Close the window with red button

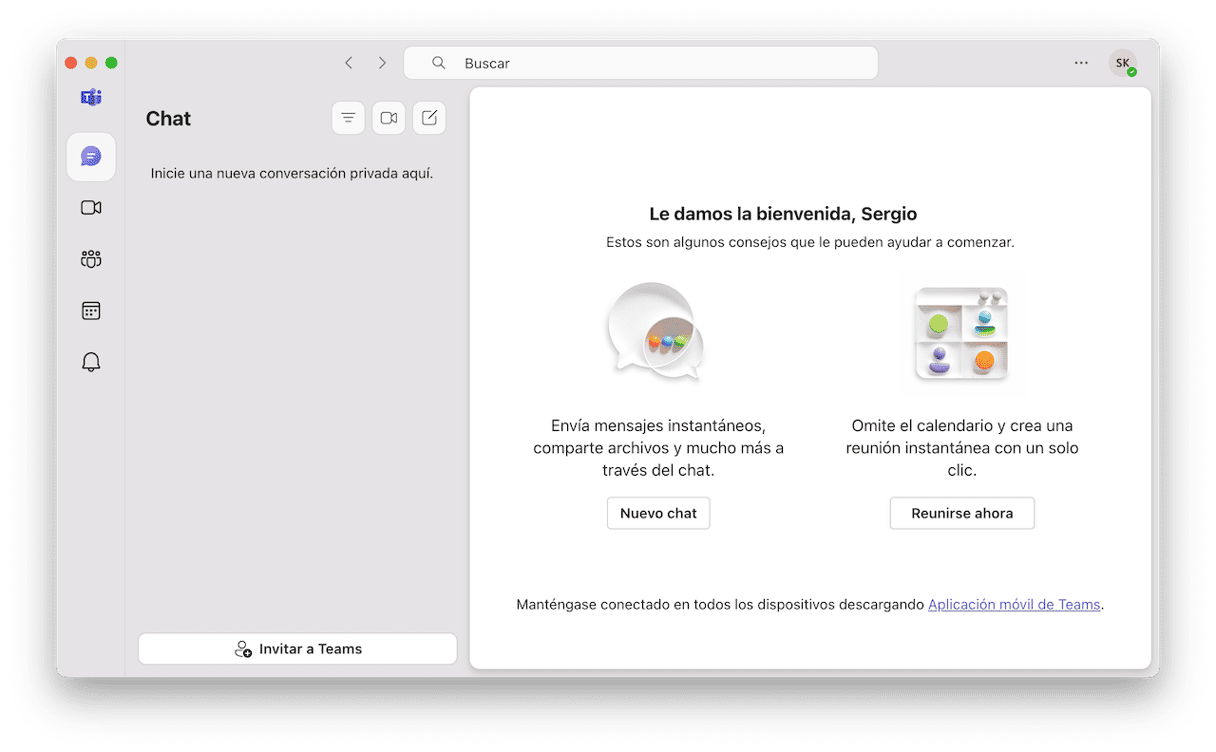click(x=71, y=63)
